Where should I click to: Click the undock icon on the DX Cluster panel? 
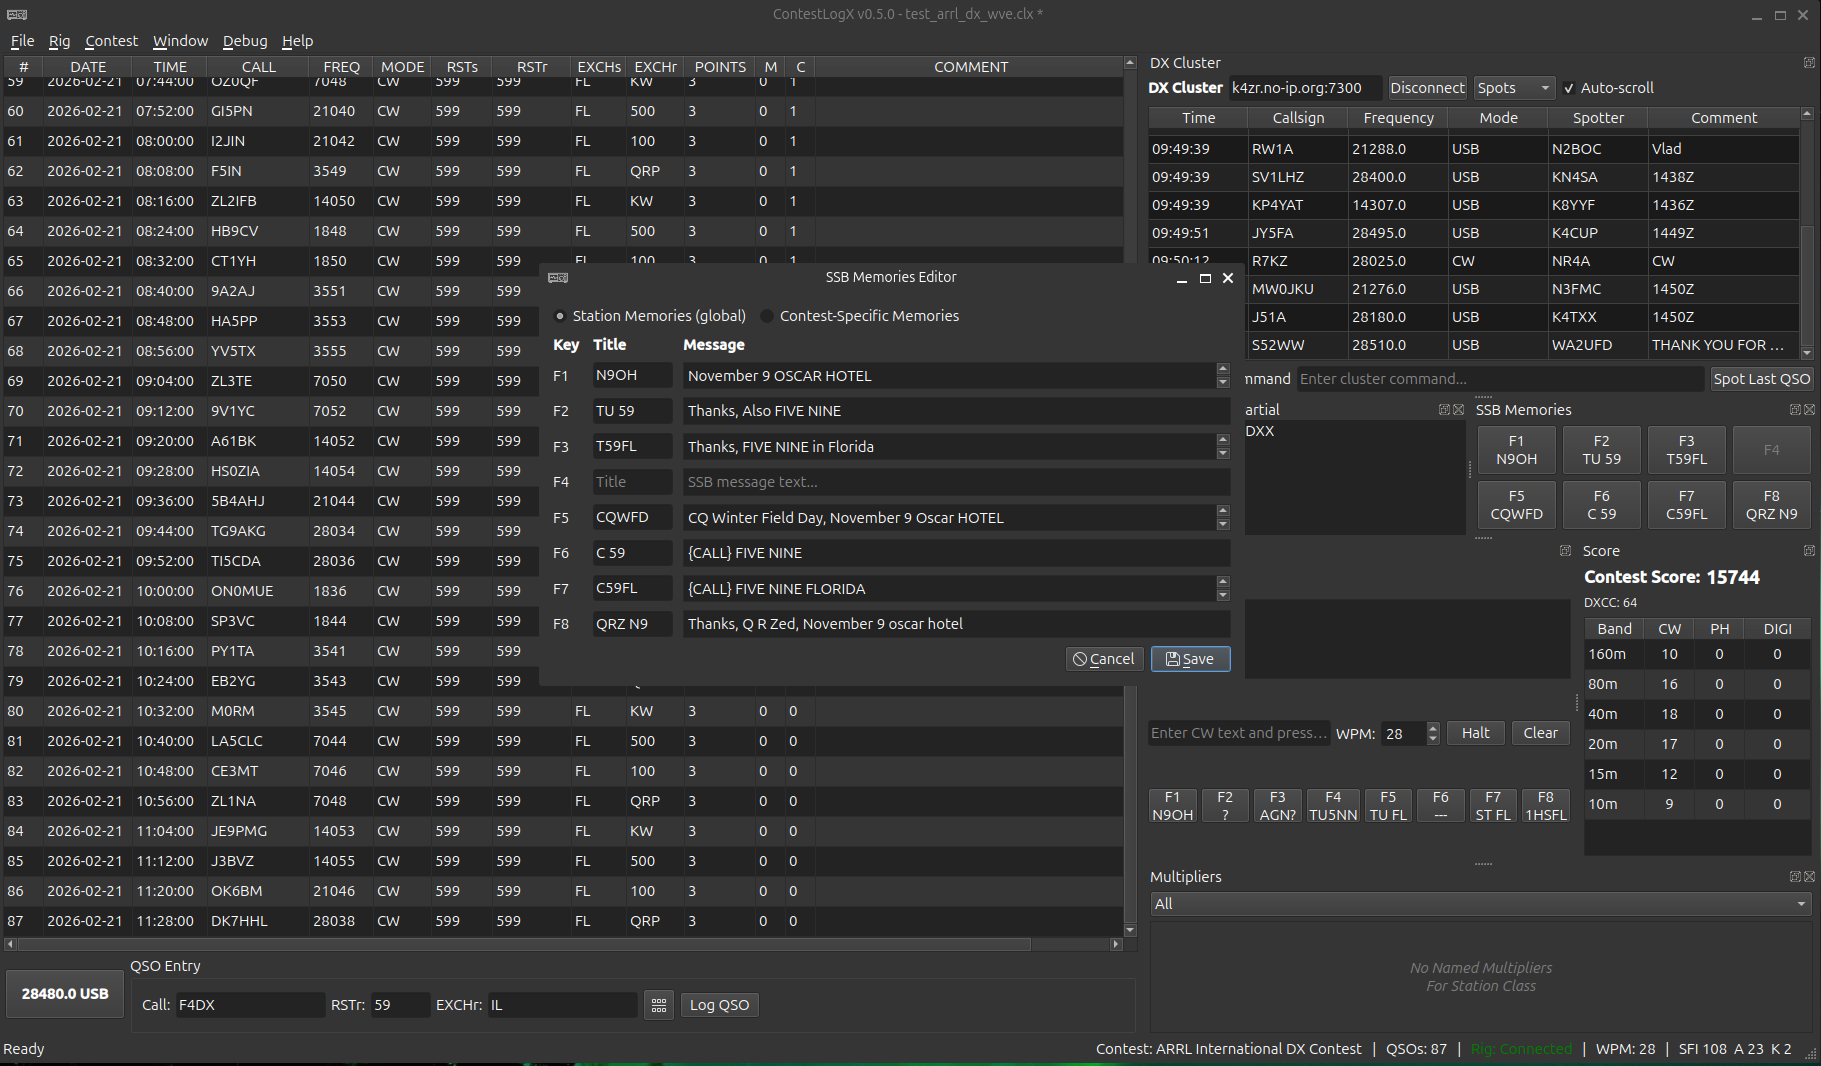click(1809, 62)
